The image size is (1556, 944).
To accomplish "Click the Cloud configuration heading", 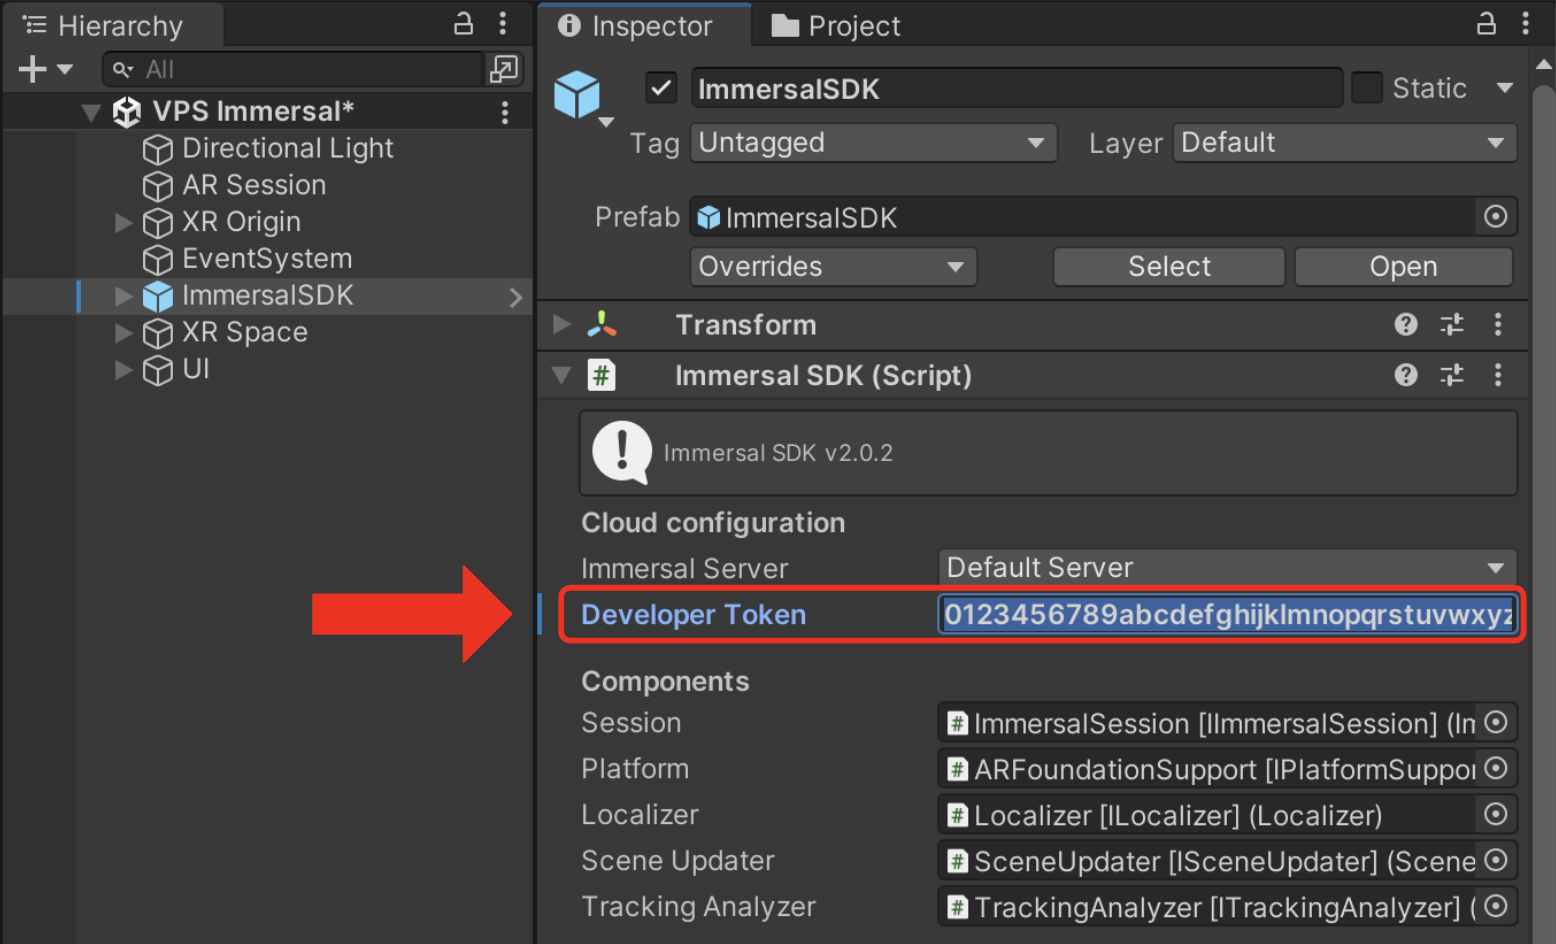I will point(713,523).
